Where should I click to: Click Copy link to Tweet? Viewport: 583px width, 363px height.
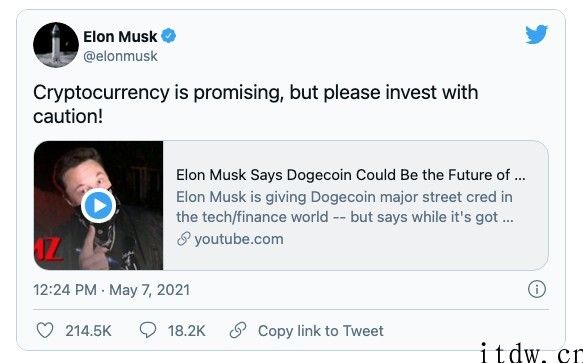[x=321, y=331]
